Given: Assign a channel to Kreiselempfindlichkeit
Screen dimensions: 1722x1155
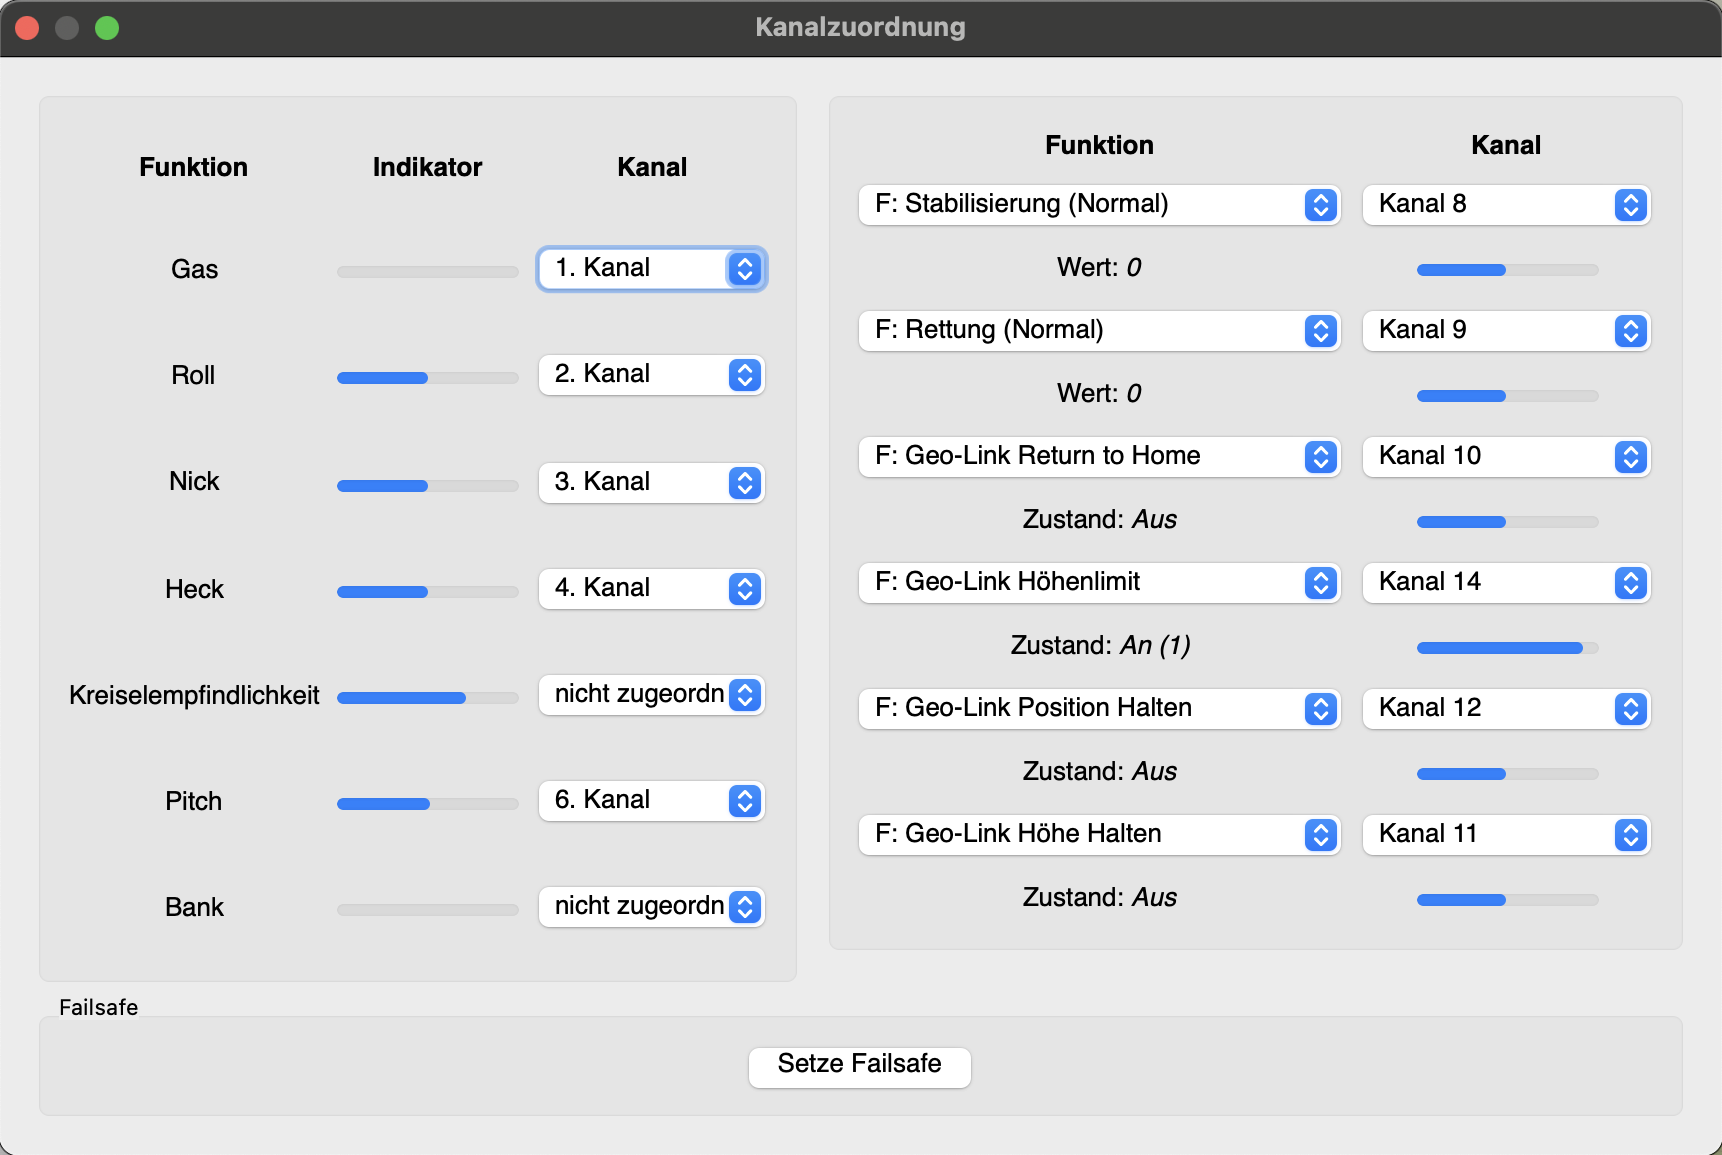Looking at the screenshot, I should coord(651,695).
